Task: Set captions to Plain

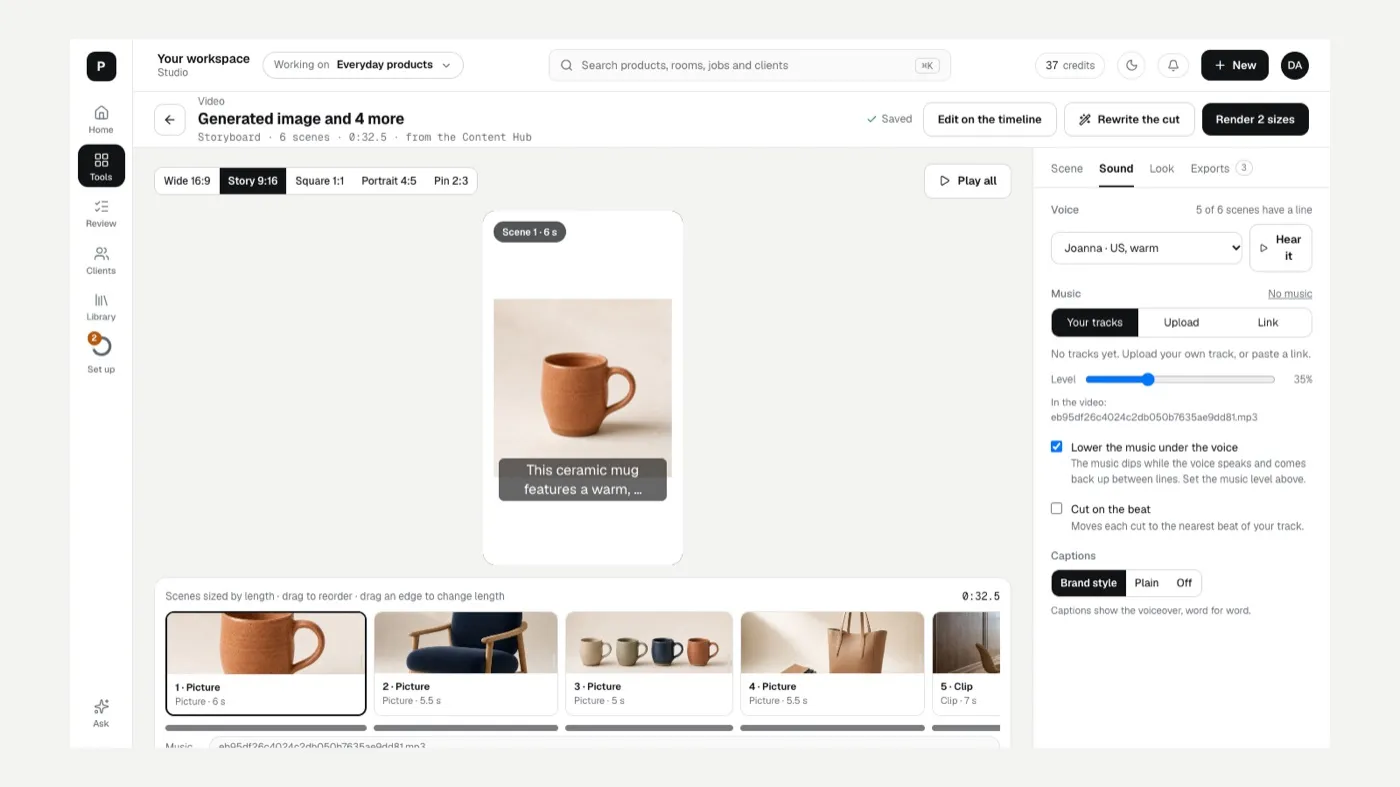Action: click(x=1146, y=583)
